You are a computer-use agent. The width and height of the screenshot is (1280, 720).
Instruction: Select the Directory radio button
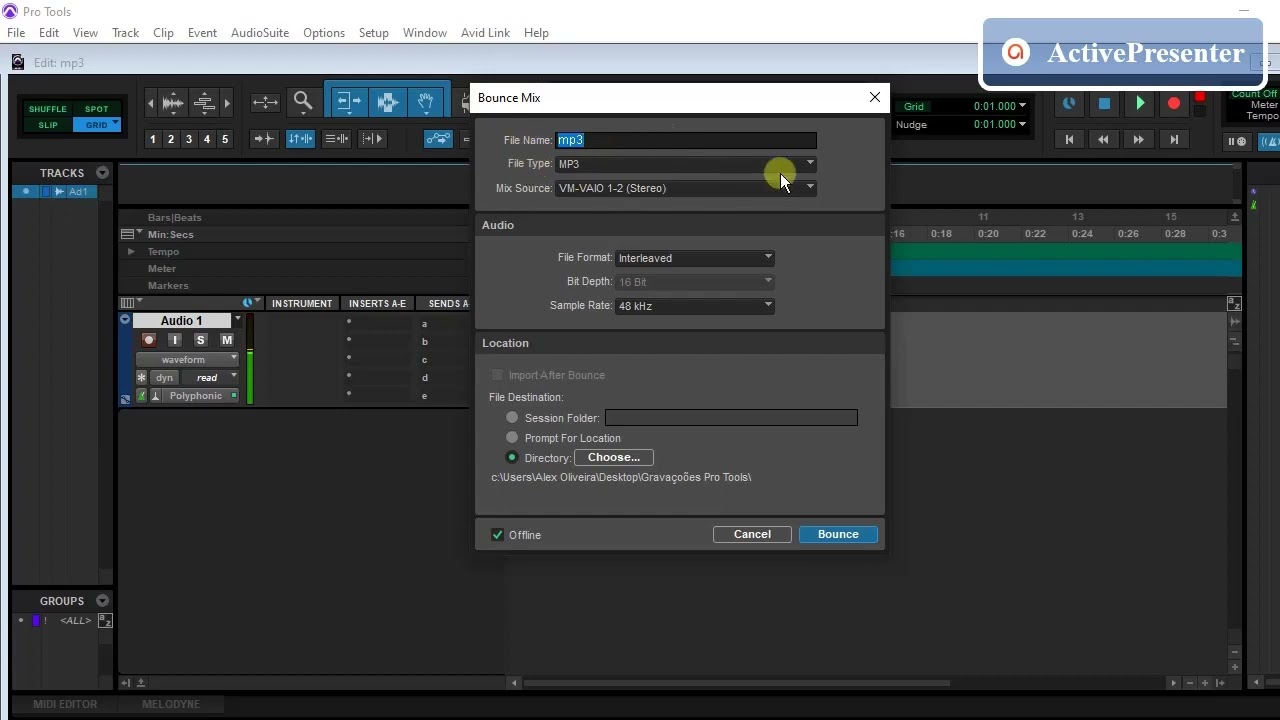pos(512,458)
